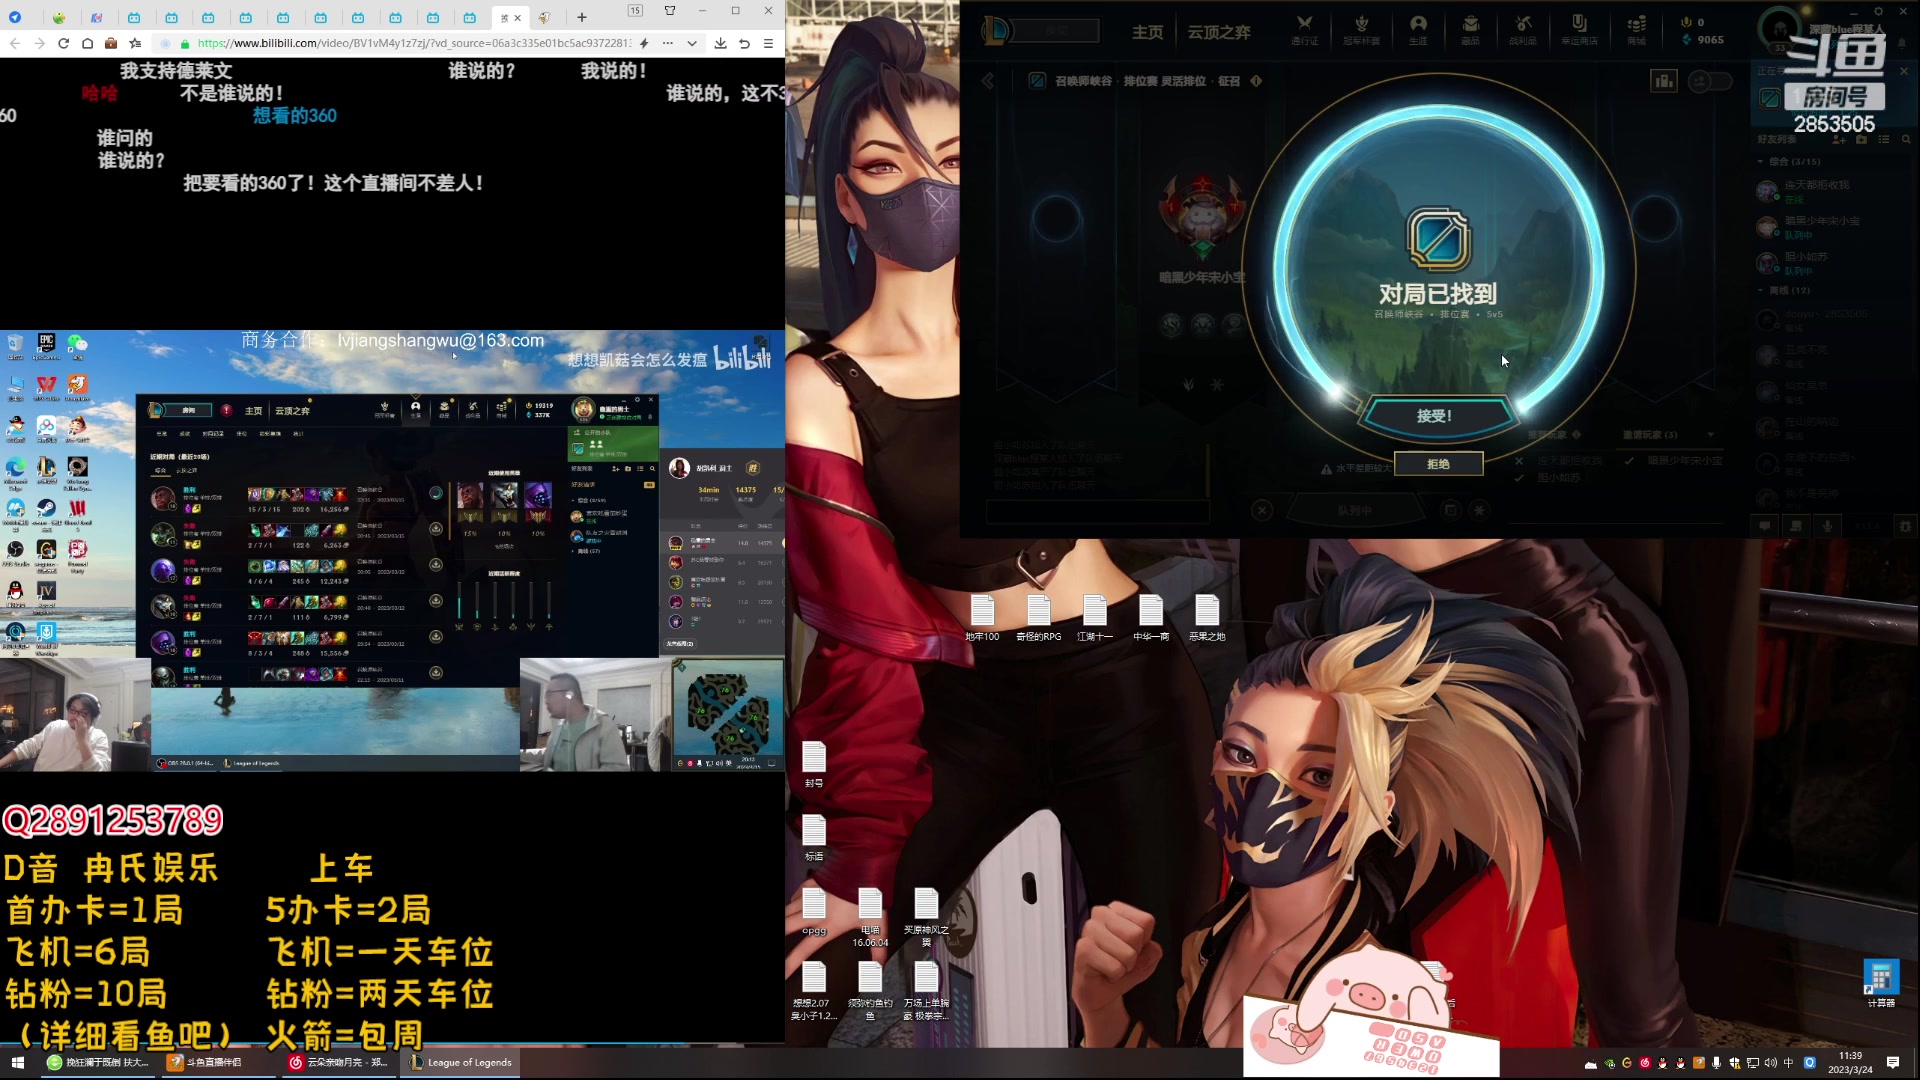Click the lobby back chevron arrow
Viewport: 1920px width, 1080px height.
[x=988, y=81]
